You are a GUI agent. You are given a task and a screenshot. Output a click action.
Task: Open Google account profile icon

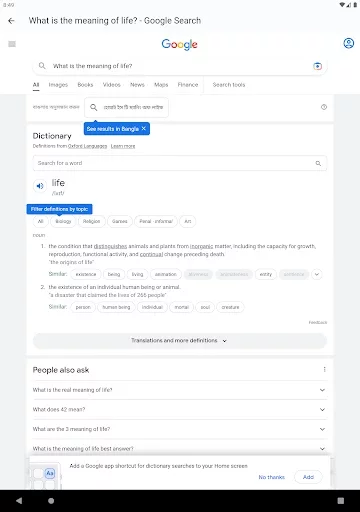click(349, 43)
